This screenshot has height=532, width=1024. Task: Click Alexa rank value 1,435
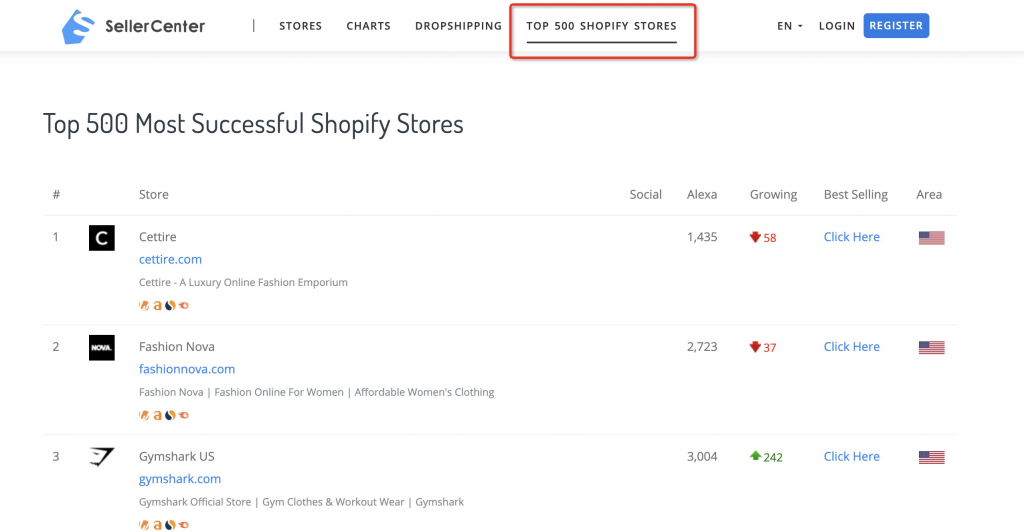click(x=702, y=237)
